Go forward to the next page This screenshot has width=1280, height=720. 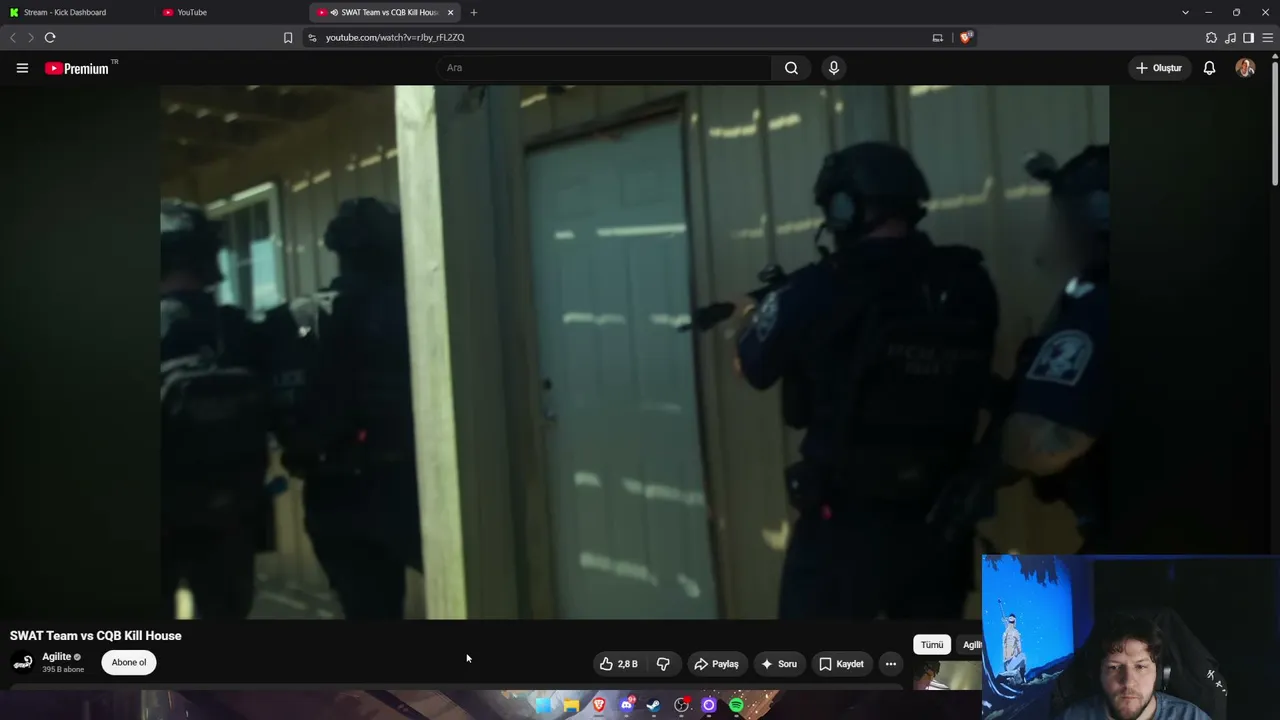click(x=31, y=38)
